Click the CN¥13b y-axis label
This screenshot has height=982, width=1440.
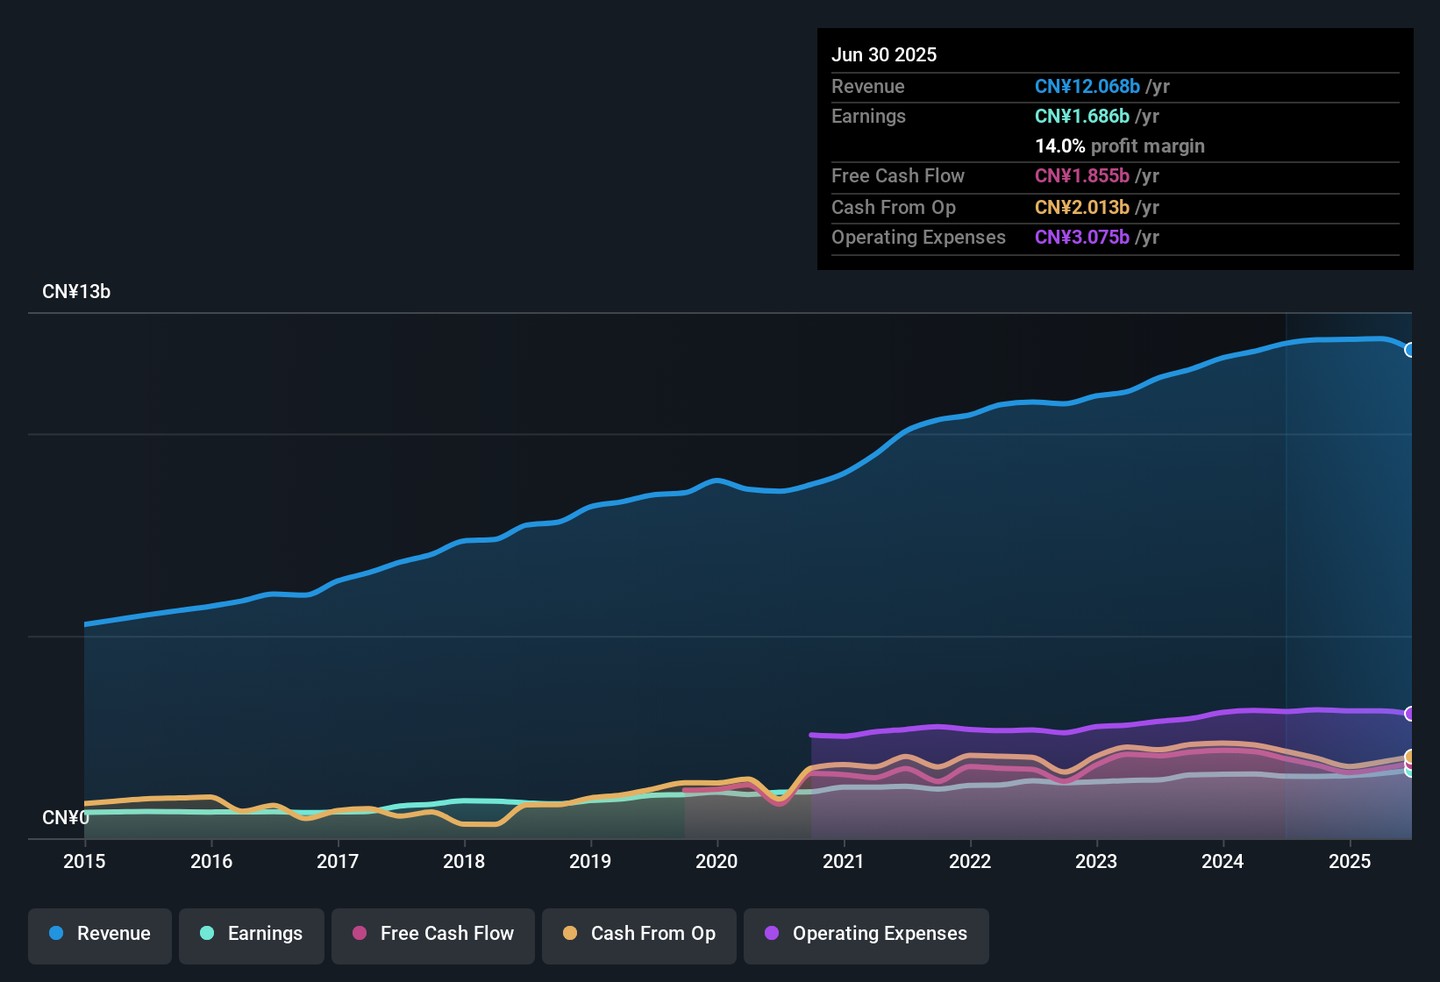[x=76, y=292]
